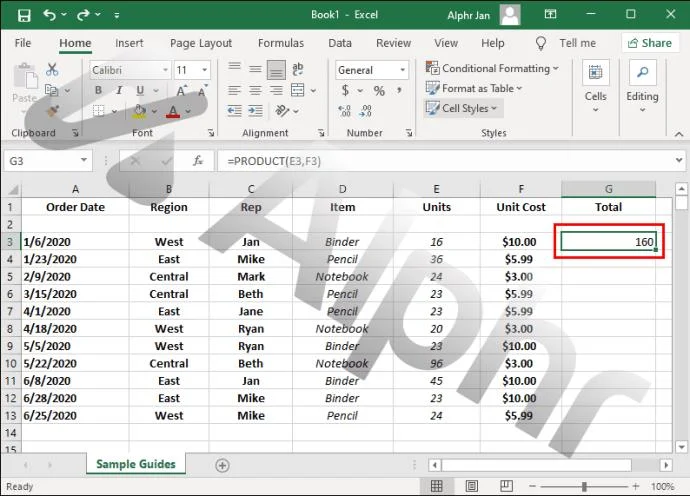Switch to the Page Layout tab
The image size is (690, 496).
201,43
